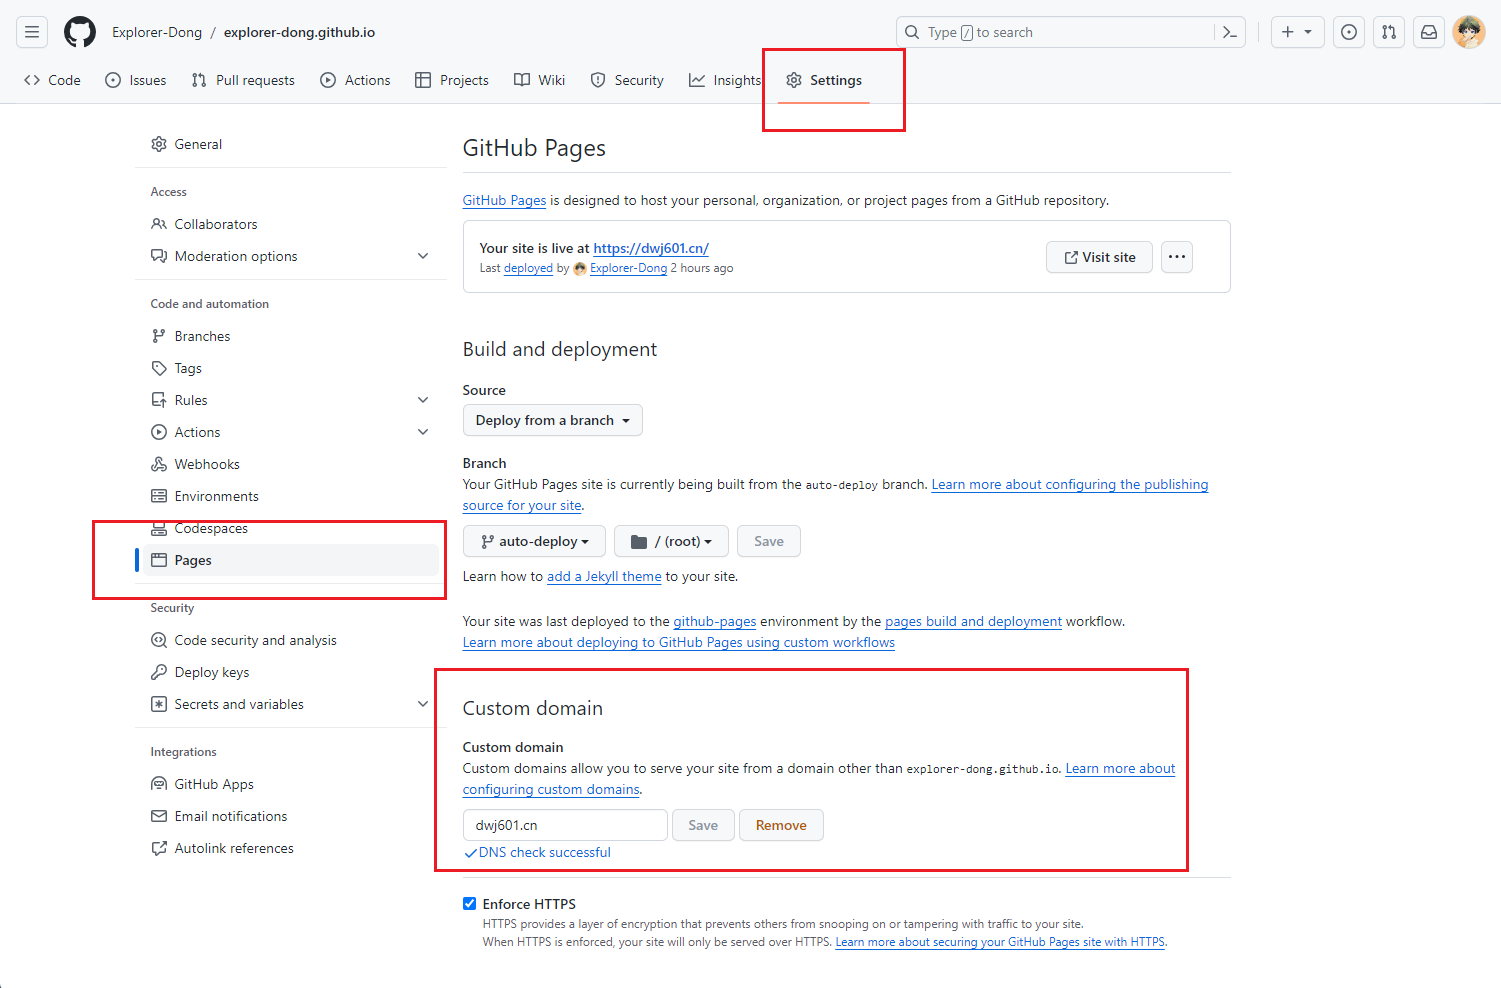The image size is (1501, 988).
Task: Open Branches settings
Action: (x=290, y=336)
